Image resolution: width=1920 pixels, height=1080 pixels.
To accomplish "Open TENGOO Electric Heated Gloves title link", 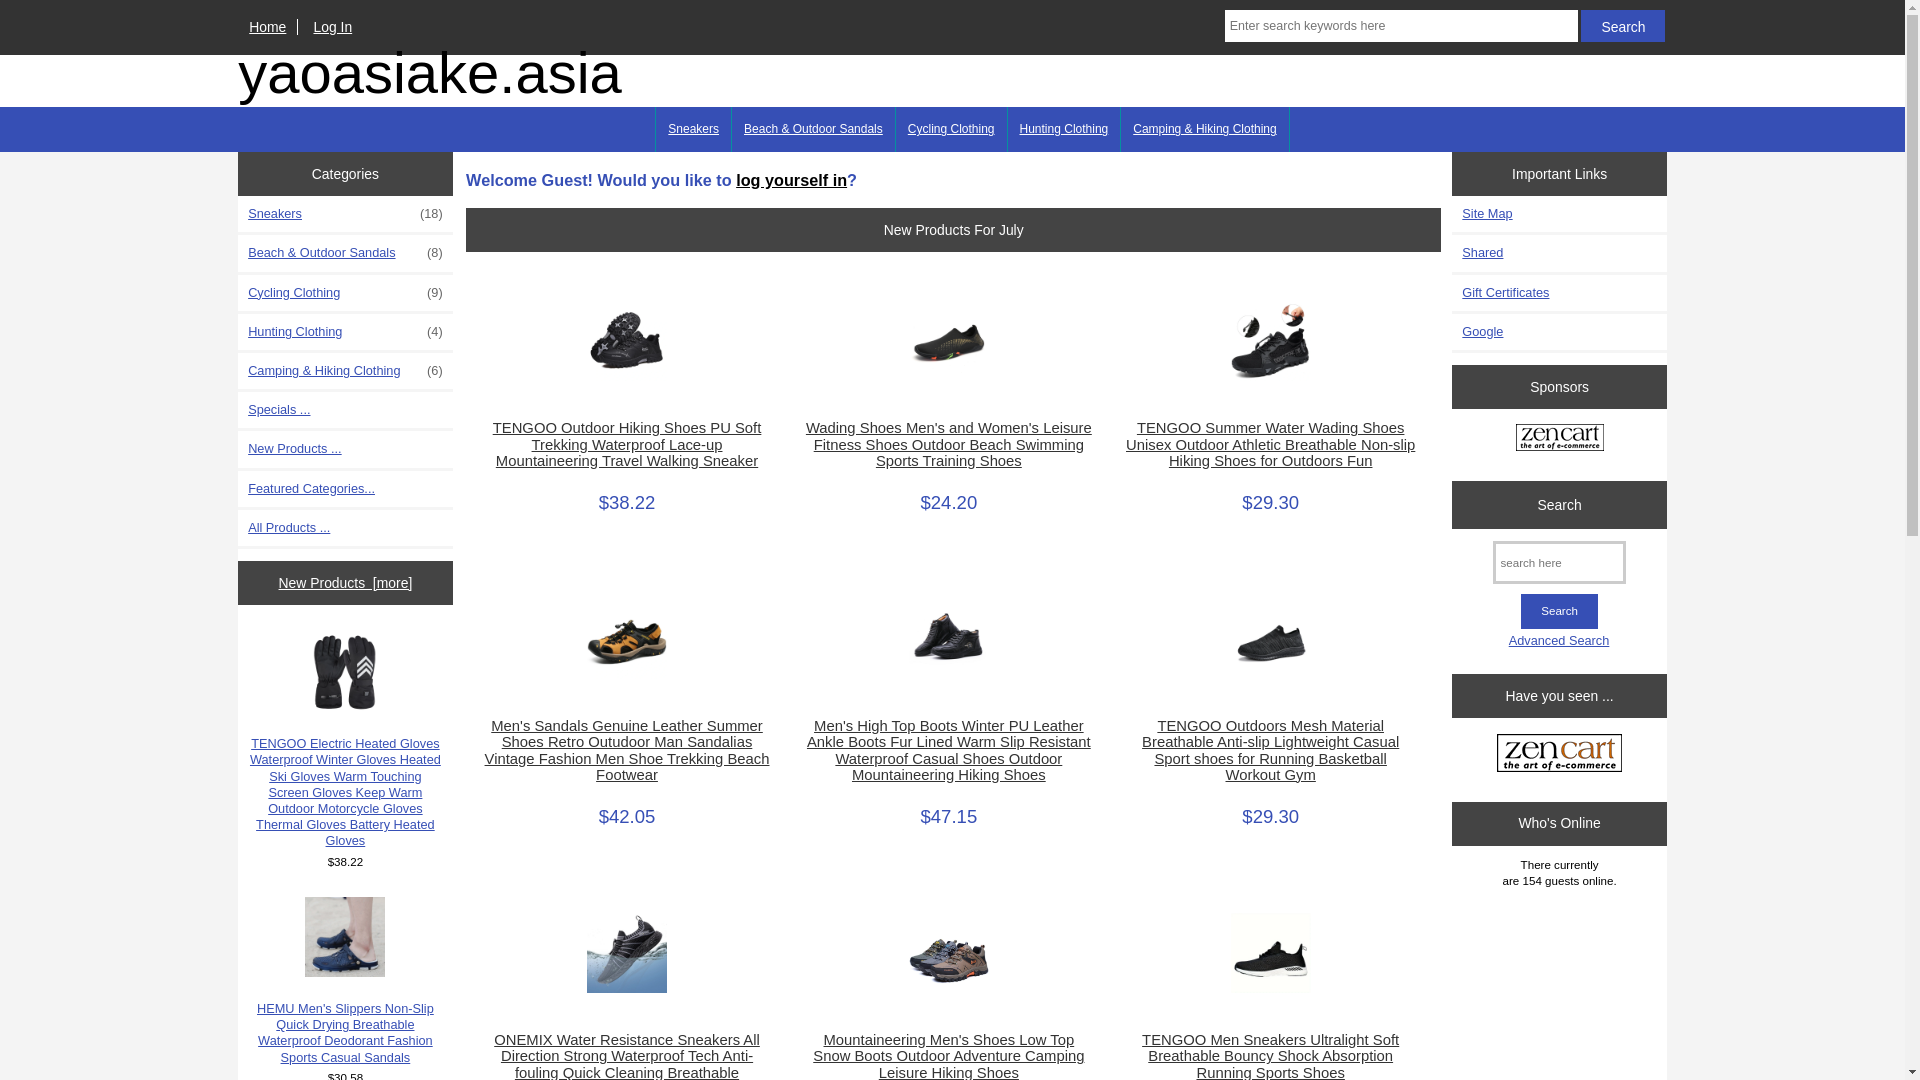I will pyautogui.click(x=345, y=793).
